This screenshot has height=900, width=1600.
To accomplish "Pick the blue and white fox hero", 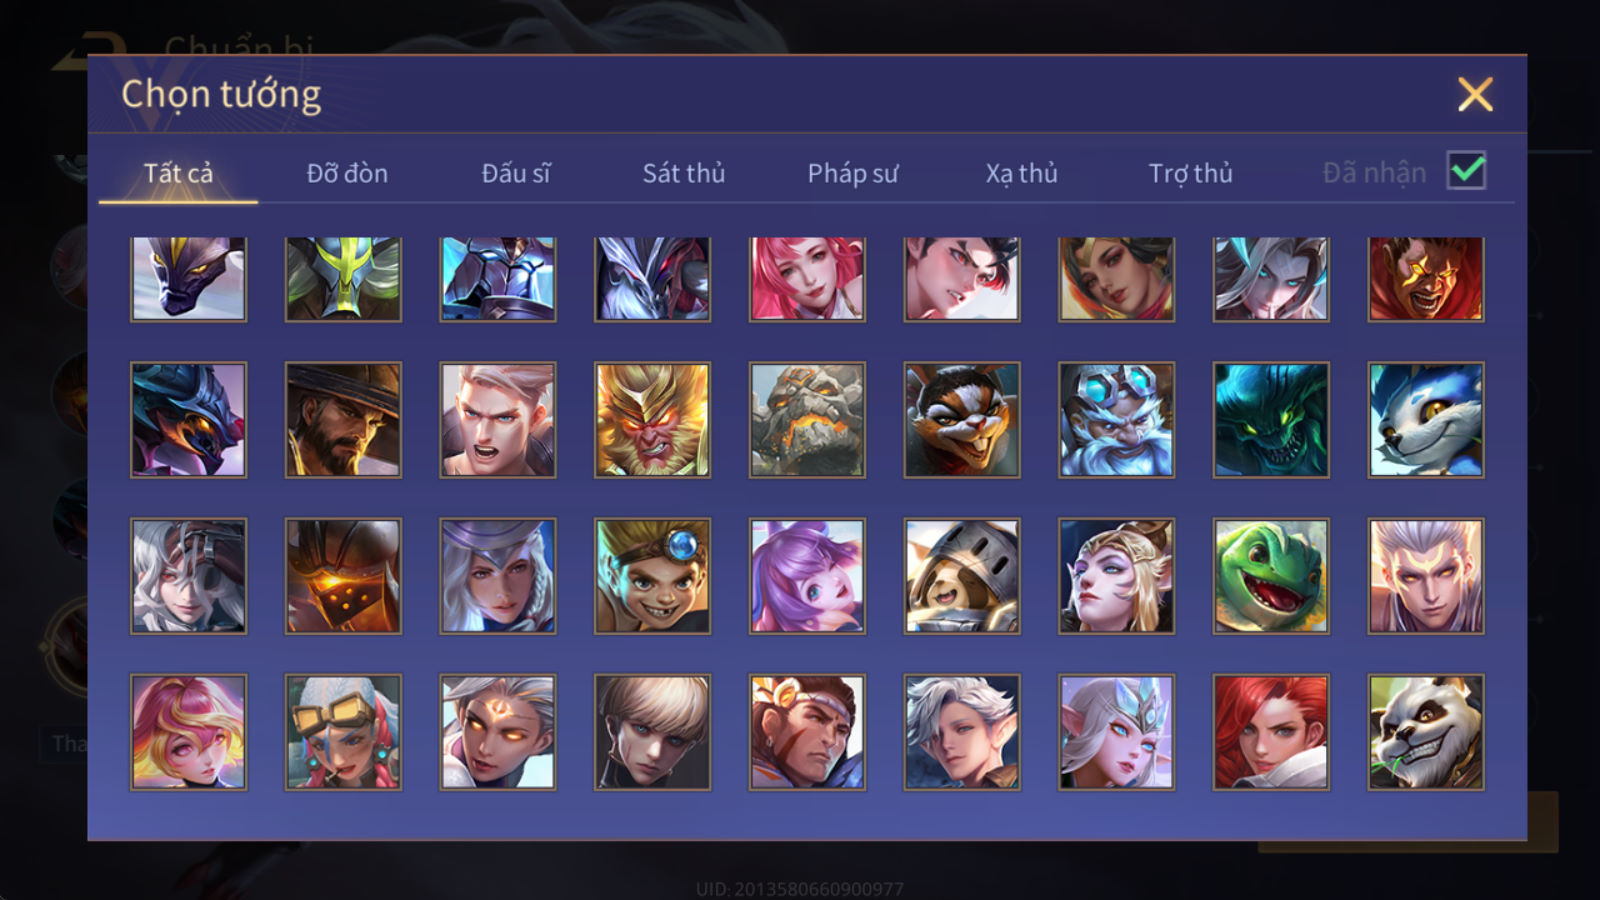I will tap(1426, 420).
